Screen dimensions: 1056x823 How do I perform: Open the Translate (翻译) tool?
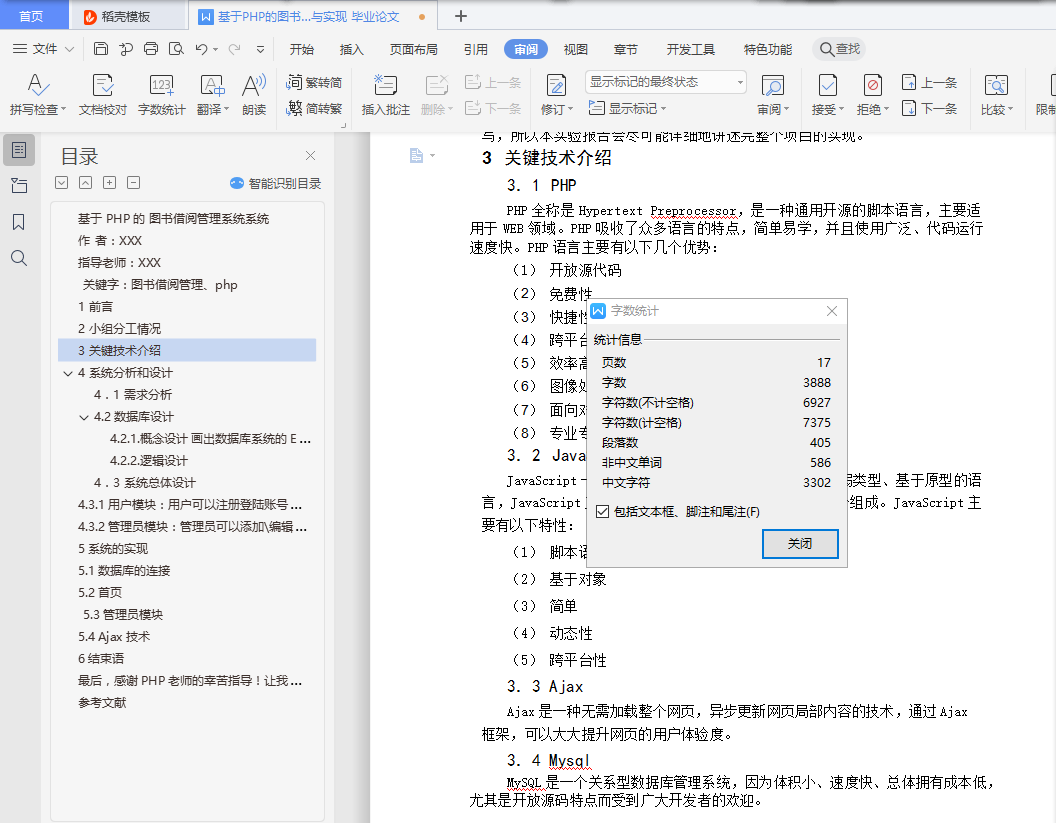click(x=213, y=94)
